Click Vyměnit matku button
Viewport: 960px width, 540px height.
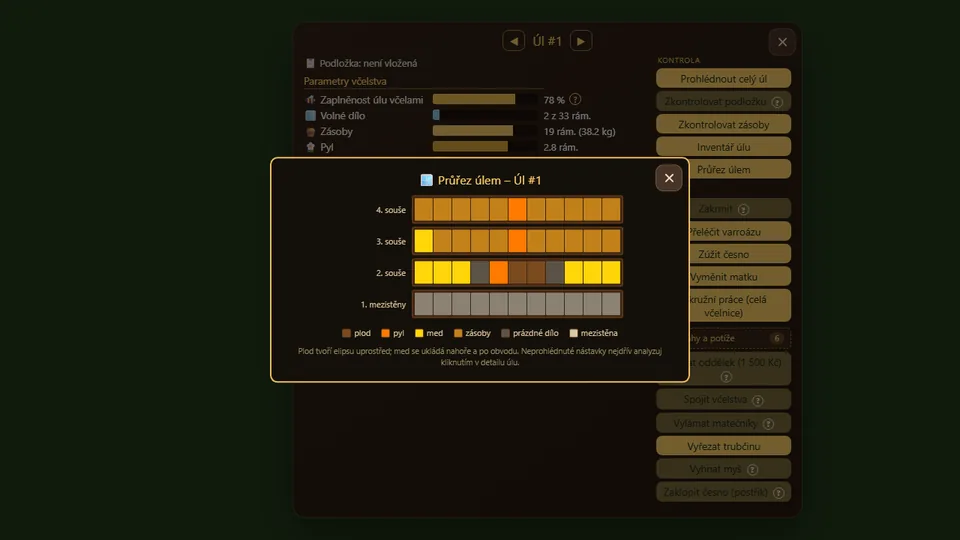click(740, 277)
